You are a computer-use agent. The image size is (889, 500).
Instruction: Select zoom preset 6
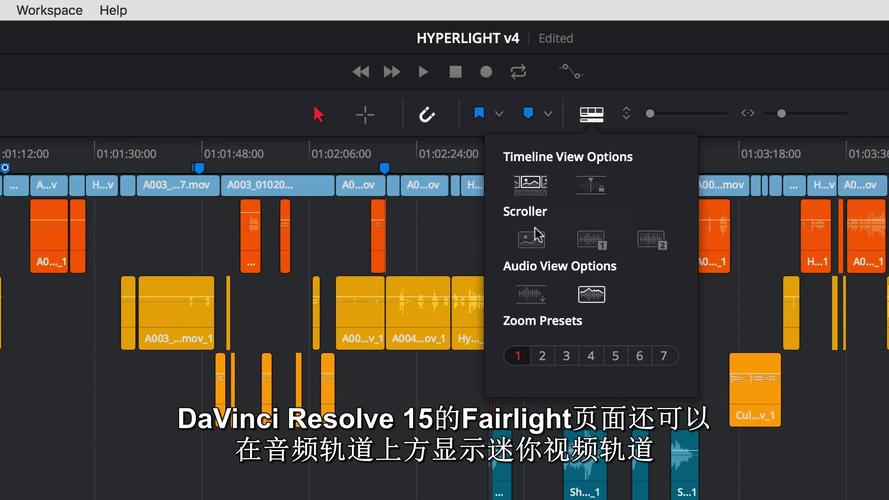click(640, 356)
